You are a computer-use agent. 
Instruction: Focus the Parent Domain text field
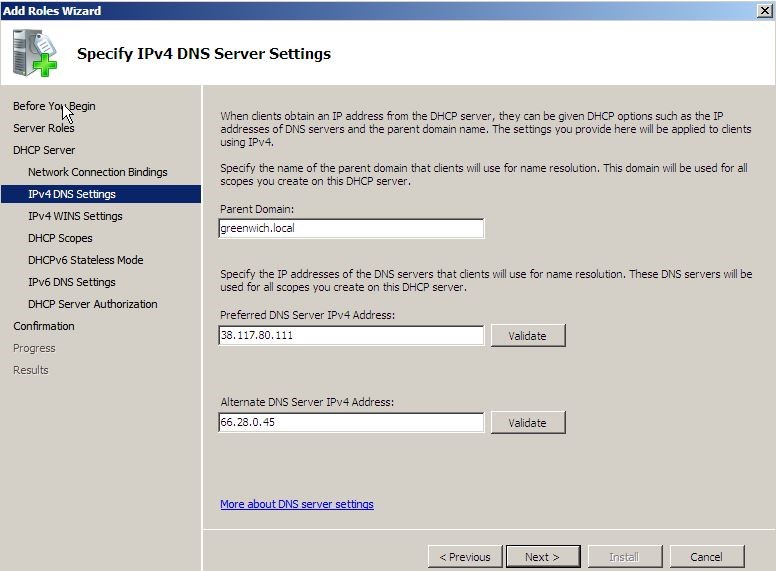tap(351, 228)
